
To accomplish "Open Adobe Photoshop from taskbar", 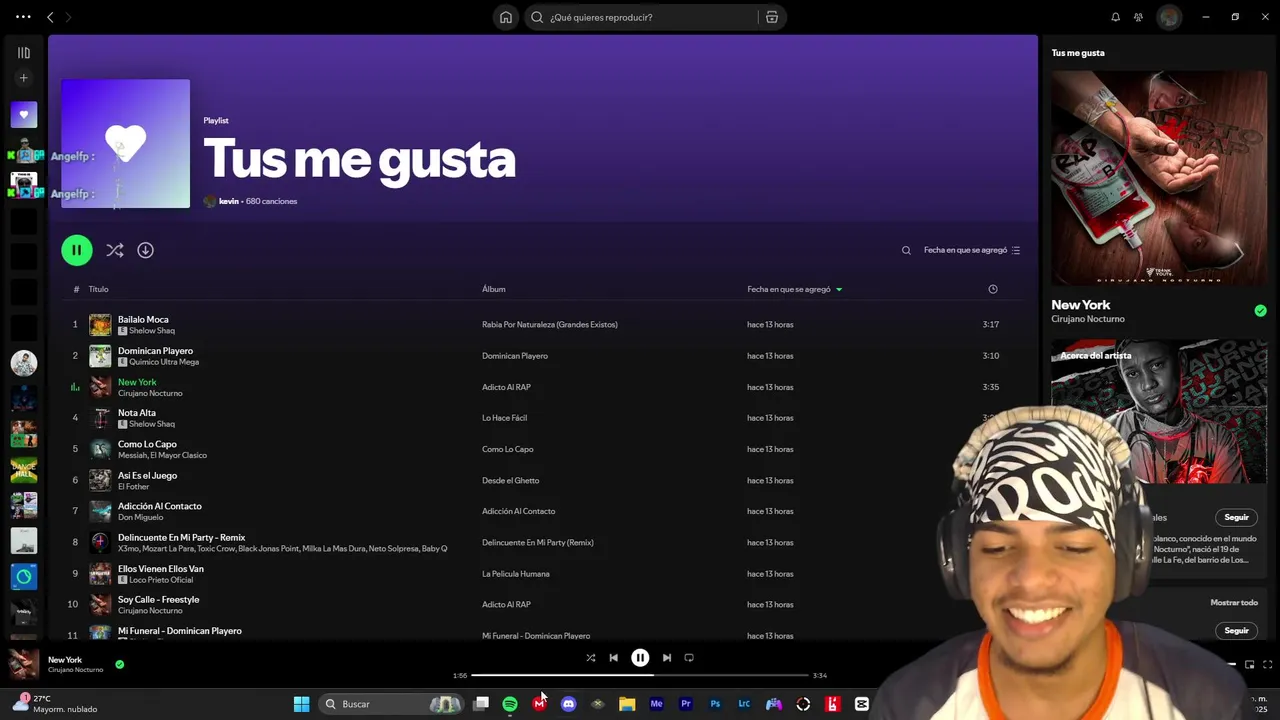I will pyautogui.click(x=715, y=704).
